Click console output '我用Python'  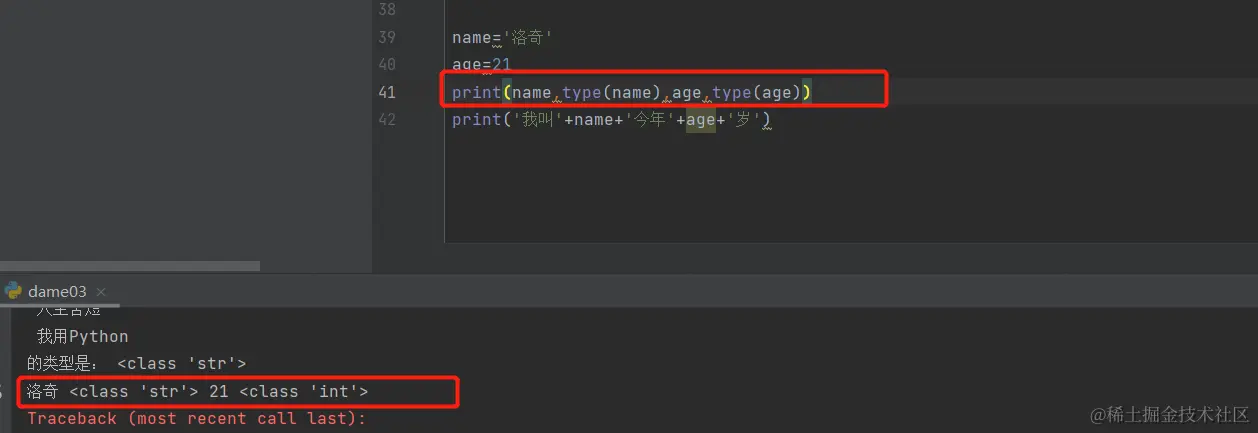pyautogui.click(x=83, y=336)
